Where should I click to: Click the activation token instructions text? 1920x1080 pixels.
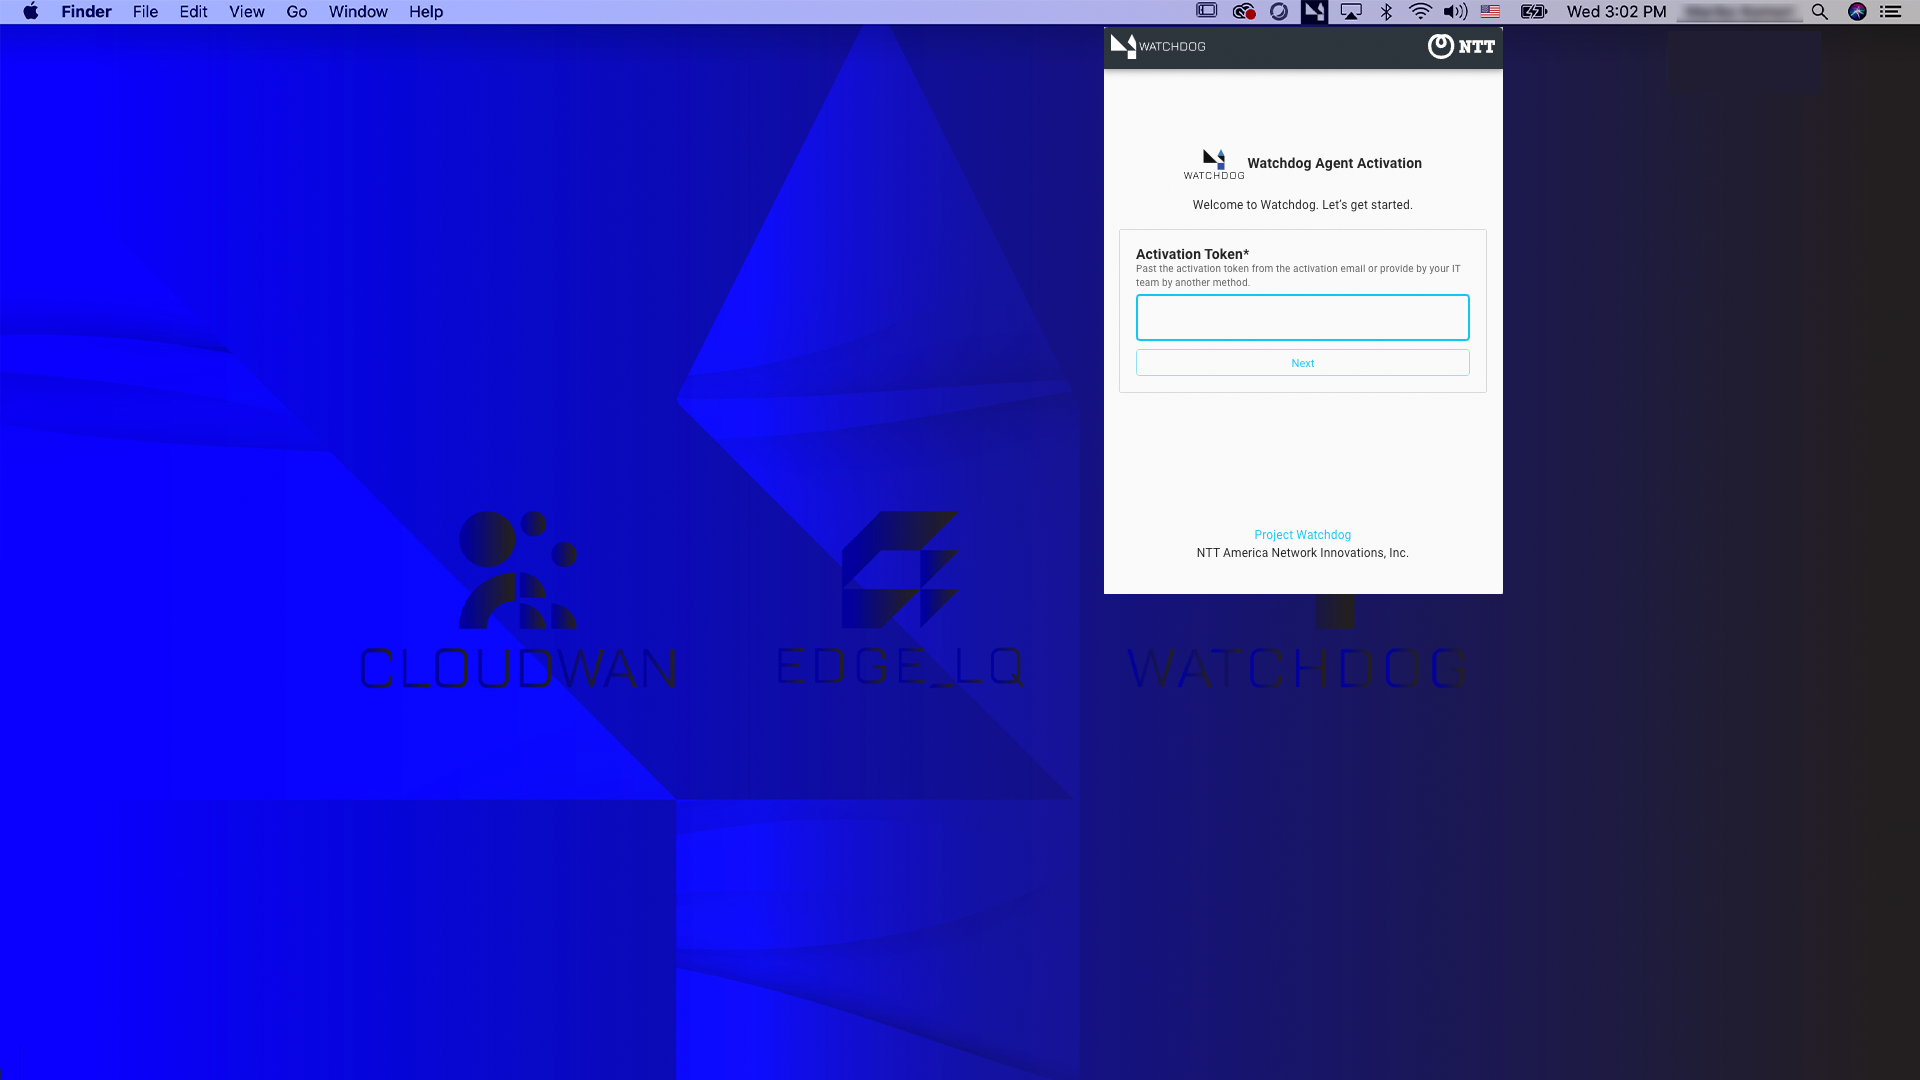point(1298,276)
